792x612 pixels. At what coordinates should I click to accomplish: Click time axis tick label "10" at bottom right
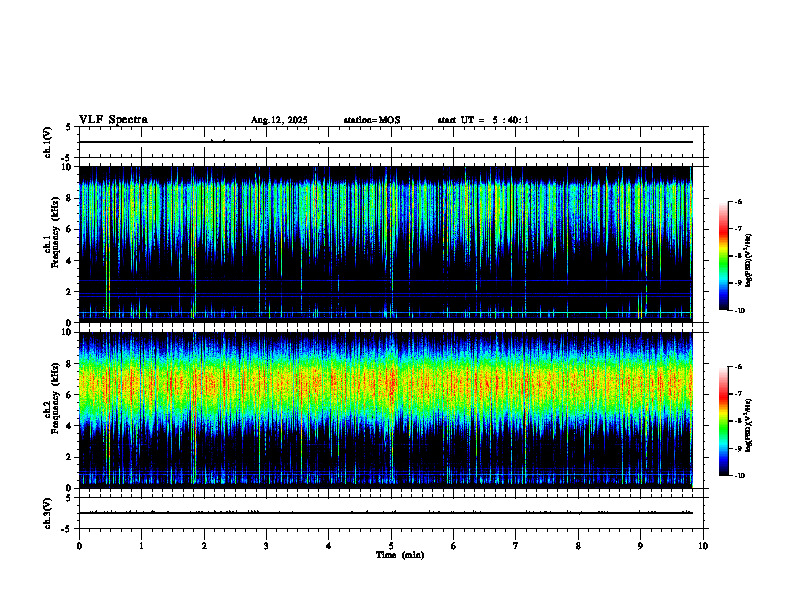pos(703,546)
